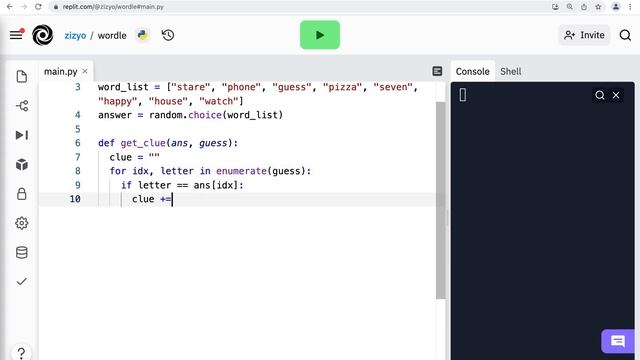Click line number 6 in gutter
This screenshot has height=360, width=640.
click(x=78, y=143)
